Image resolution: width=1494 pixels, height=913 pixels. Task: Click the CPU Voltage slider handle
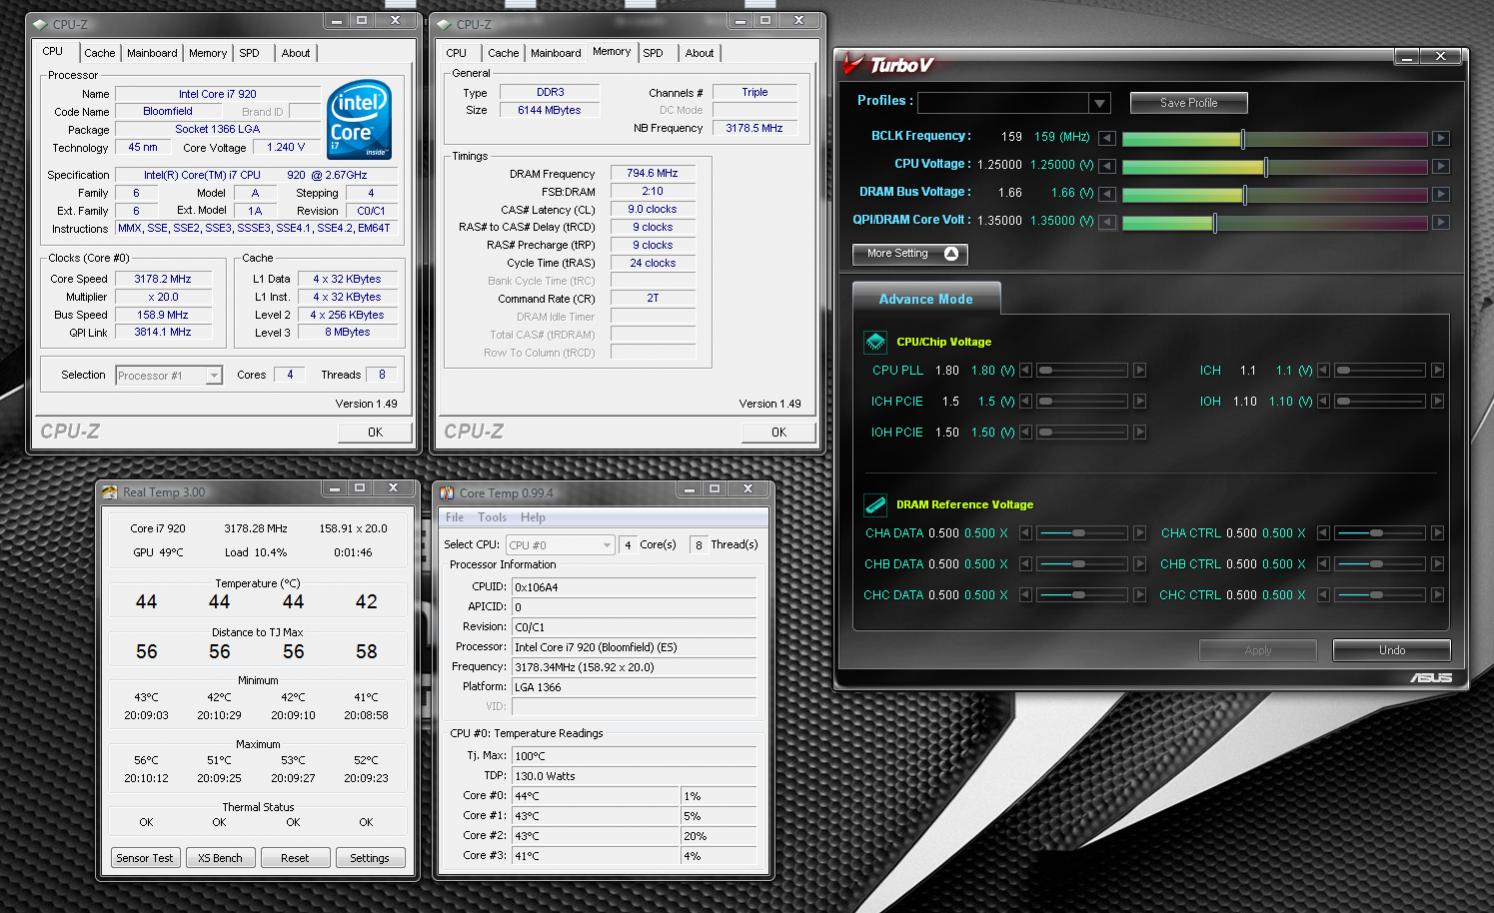(1266, 167)
